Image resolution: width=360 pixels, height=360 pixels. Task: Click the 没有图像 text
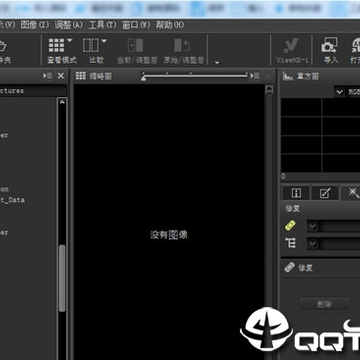(x=169, y=235)
